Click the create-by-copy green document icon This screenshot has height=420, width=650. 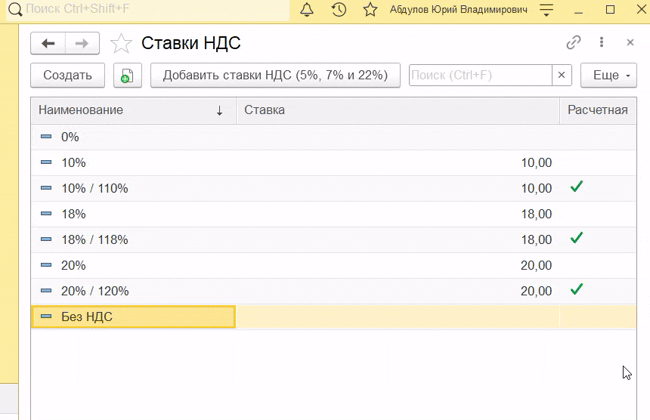click(x=126, y=75)
